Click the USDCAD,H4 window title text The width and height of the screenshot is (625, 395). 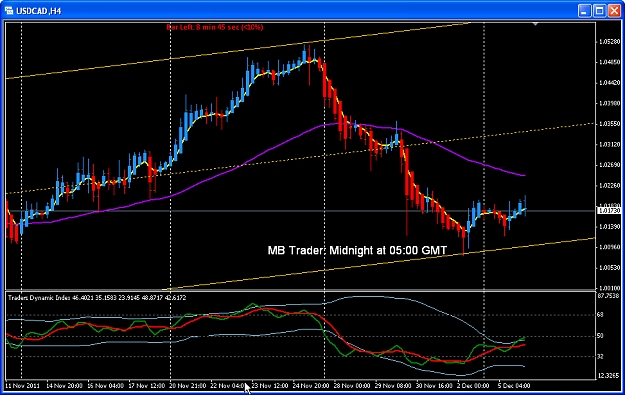[x=39, y=11]
